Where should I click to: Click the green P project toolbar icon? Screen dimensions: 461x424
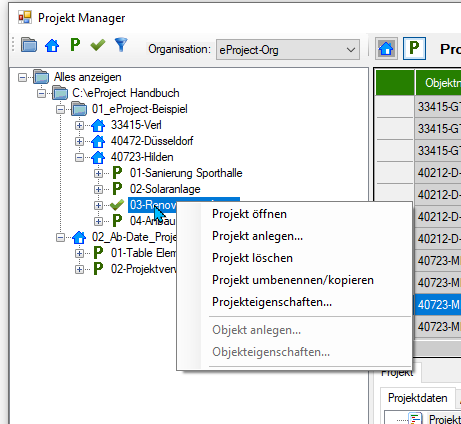point(75,44)
